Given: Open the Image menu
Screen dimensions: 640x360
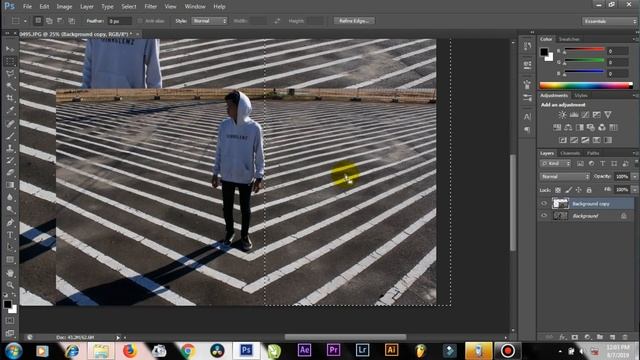Looking at the screenshot, I should [x=64, y=7].
